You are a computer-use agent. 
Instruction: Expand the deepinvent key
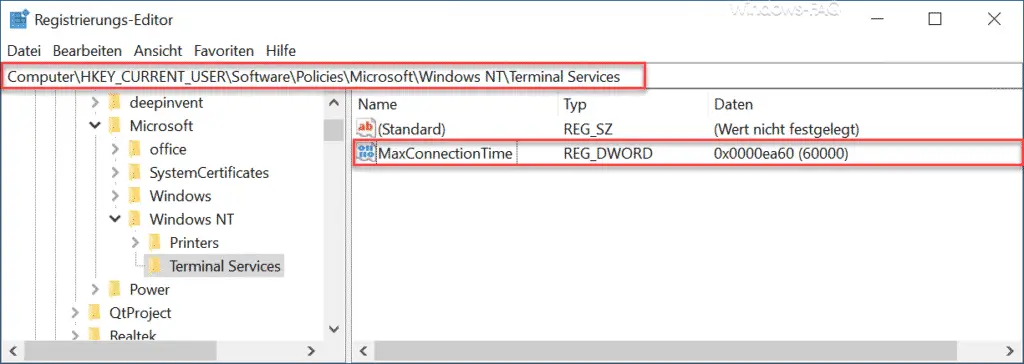click(x=95, y=103)
